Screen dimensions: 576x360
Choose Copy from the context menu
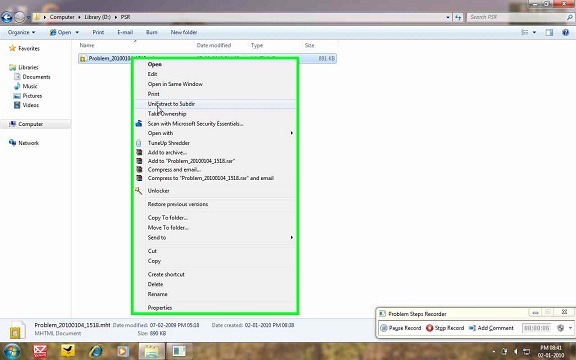(x=154, y=261)
